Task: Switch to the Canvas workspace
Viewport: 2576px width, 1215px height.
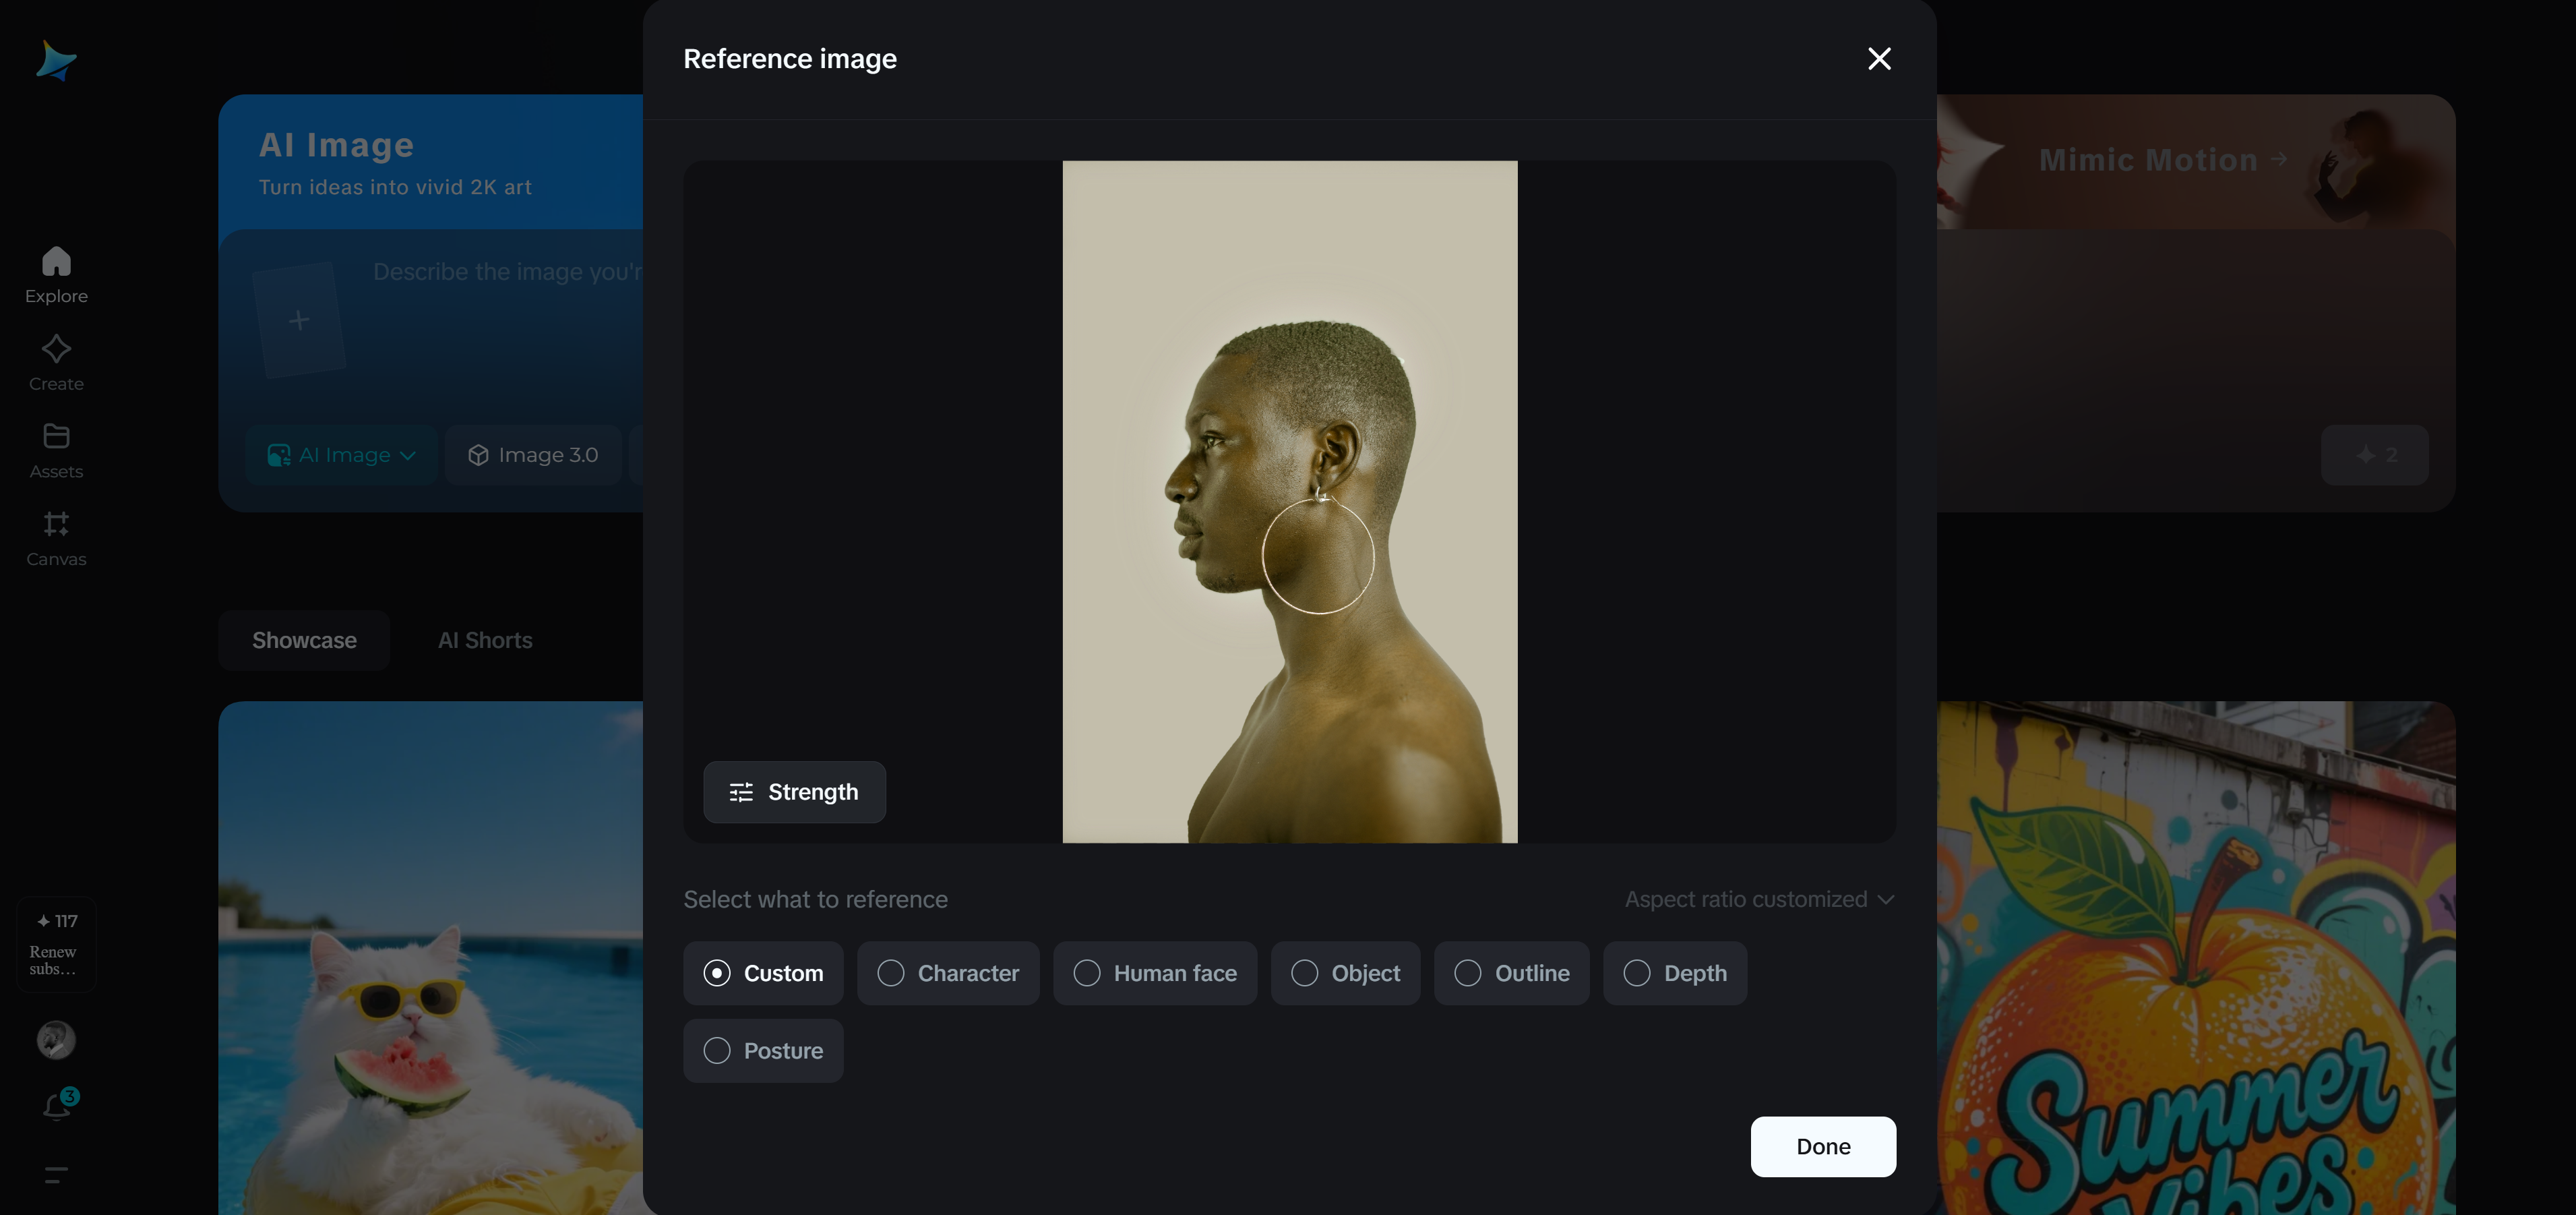Action: [56, 537]
